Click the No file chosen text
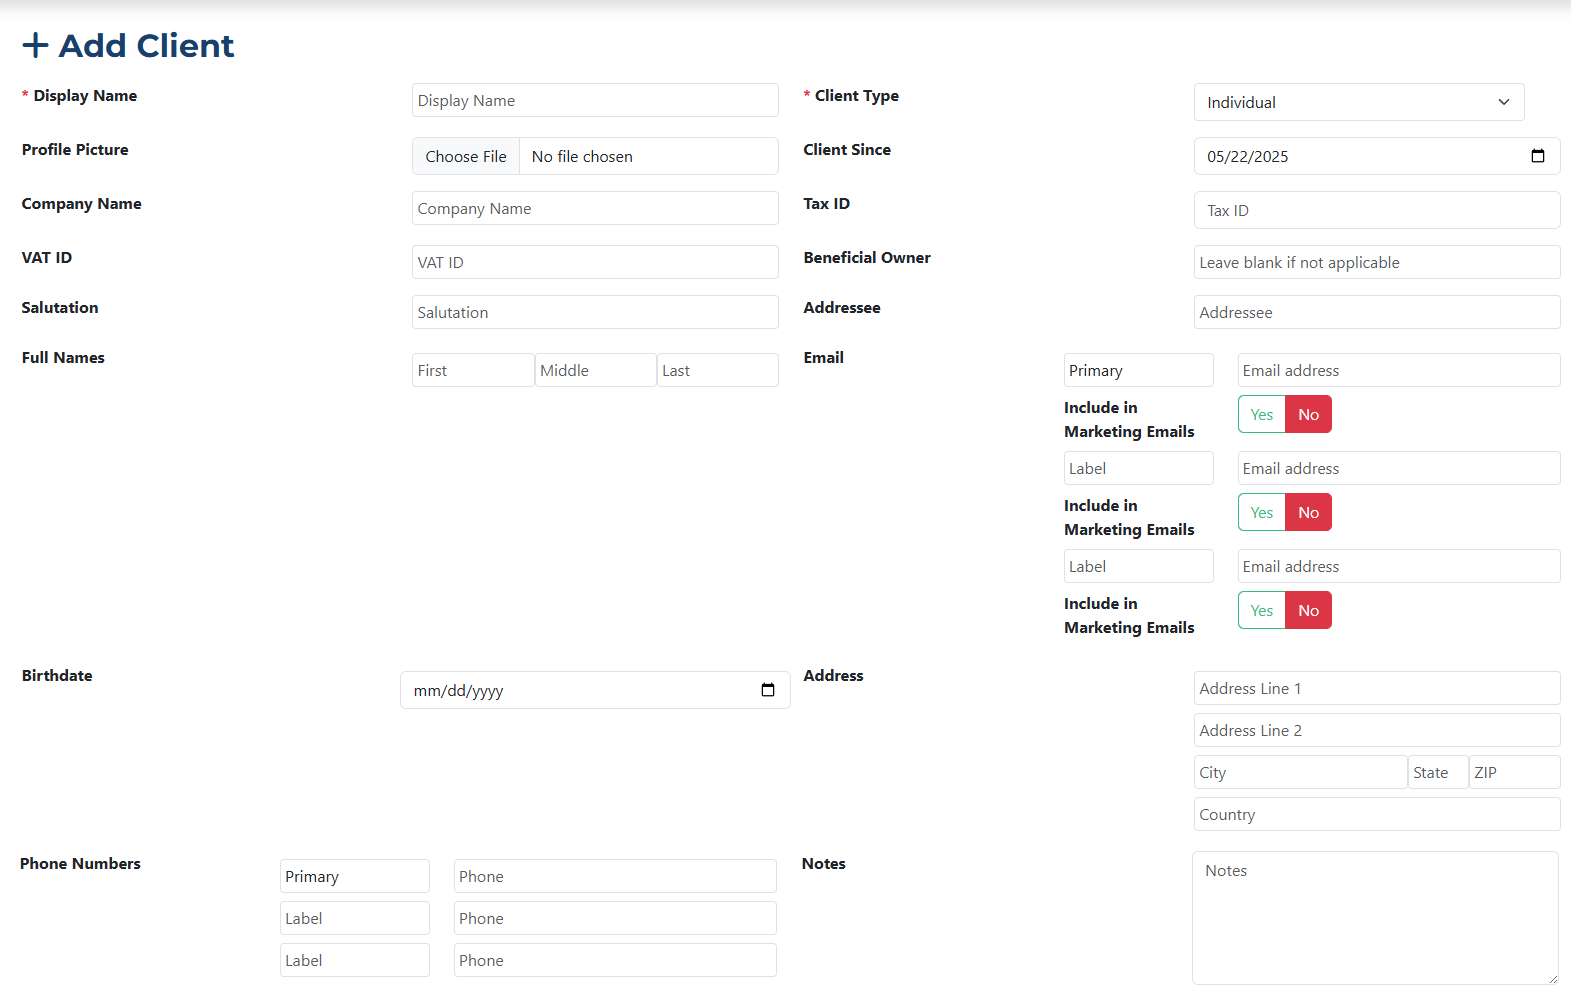Screen dimensions: 1571x996 582,156
